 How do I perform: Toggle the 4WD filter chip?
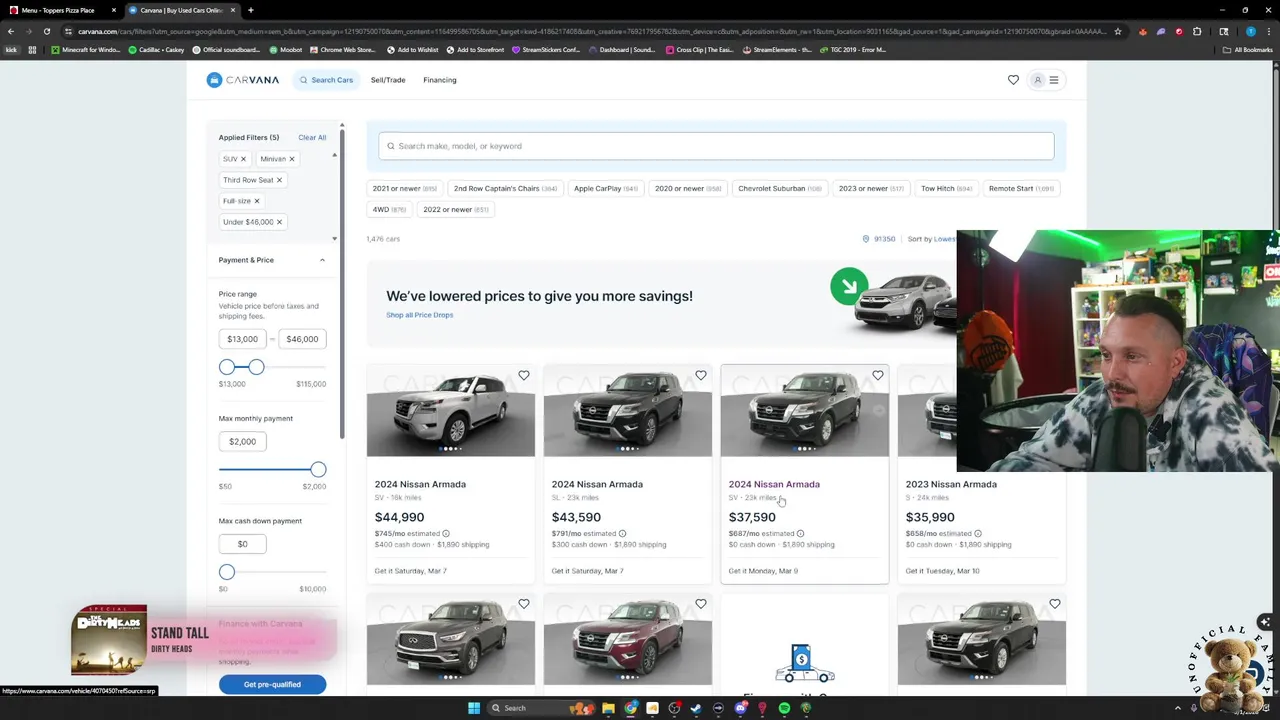[x=389, y=209]
